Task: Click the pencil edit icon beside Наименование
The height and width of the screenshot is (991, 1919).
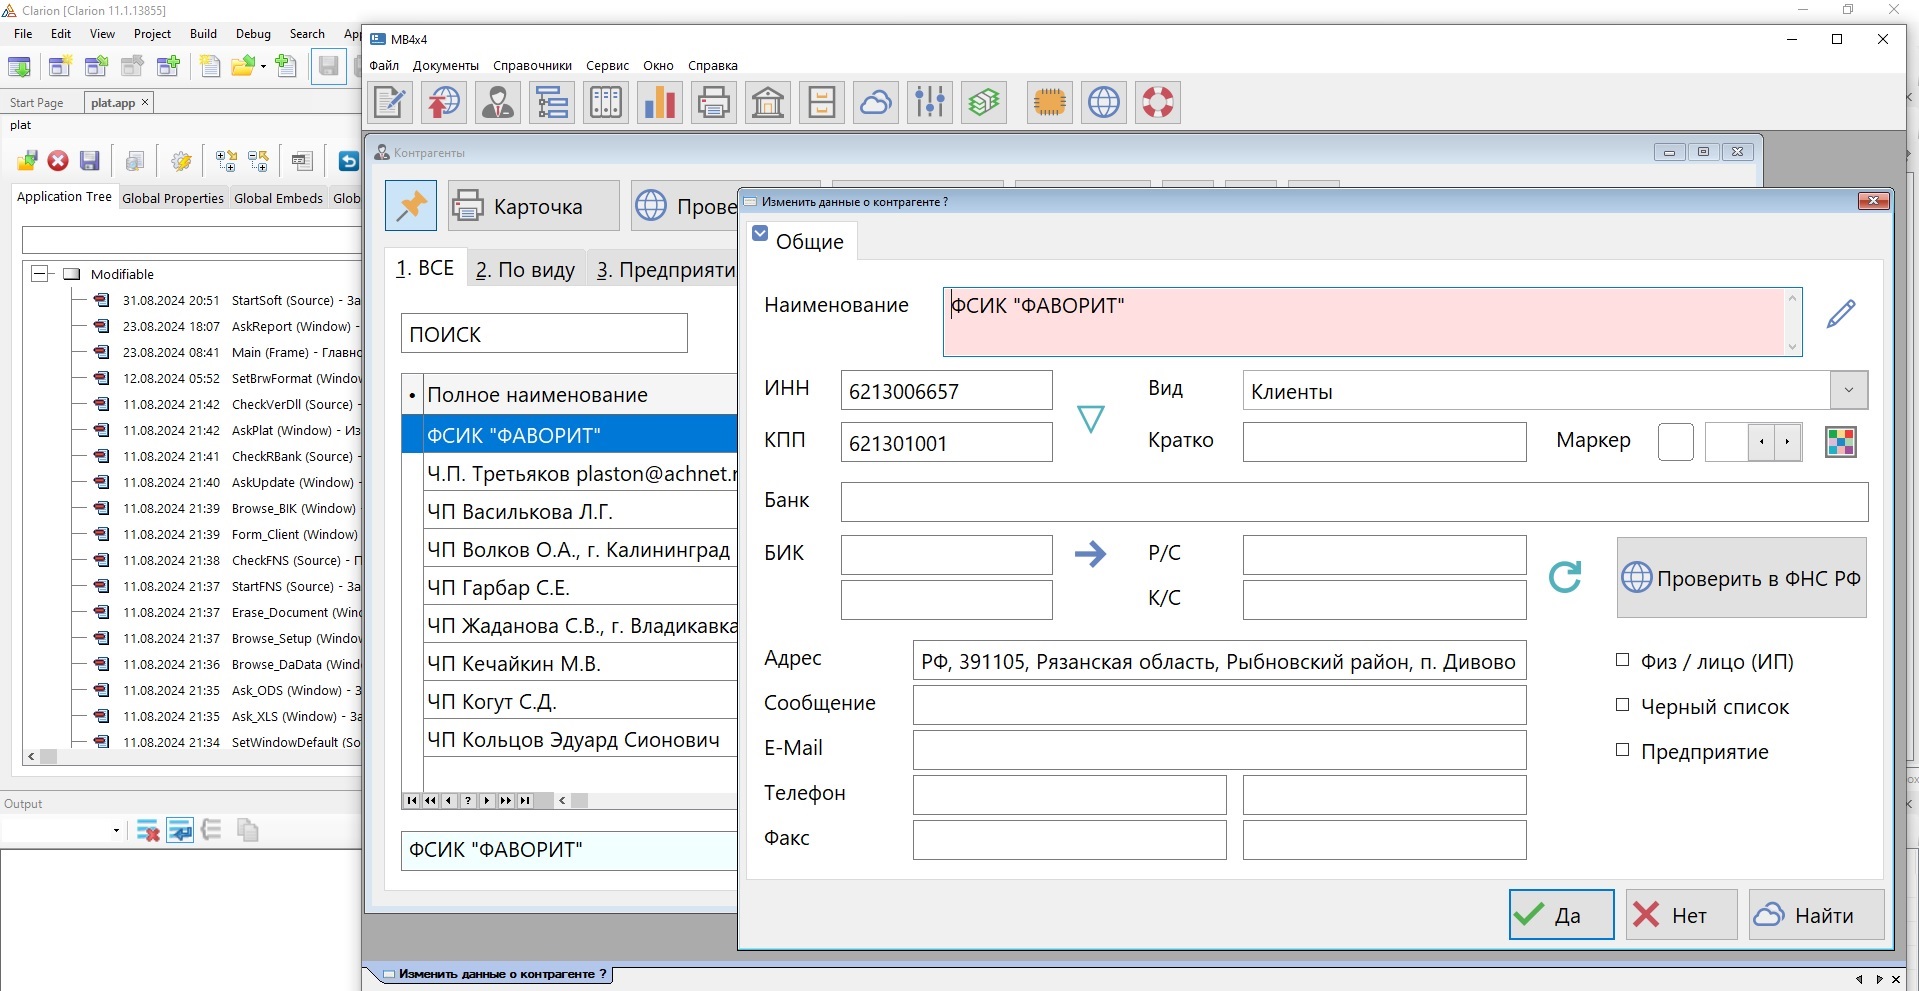Action: [1840, 314]
